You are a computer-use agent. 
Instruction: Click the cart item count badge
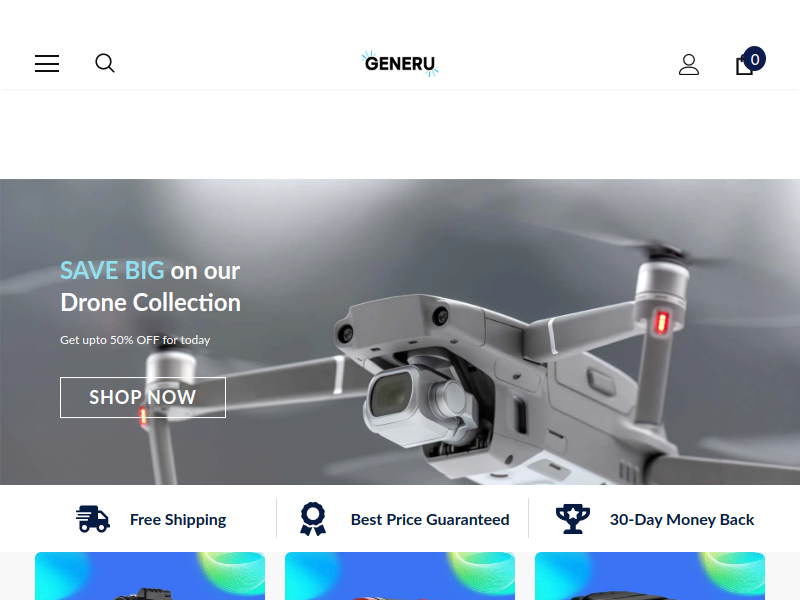click(x=755, y=59)
